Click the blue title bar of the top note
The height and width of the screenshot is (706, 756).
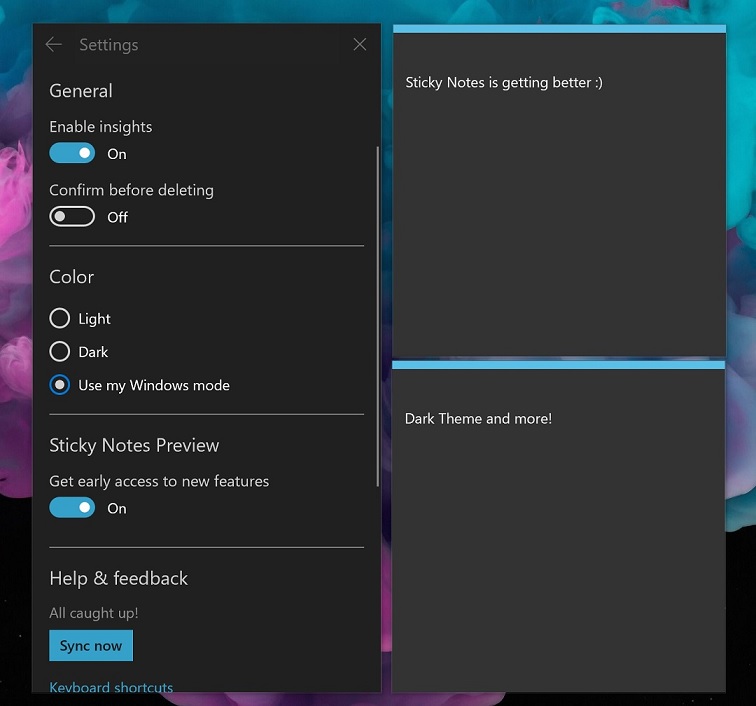click(558, 29)
